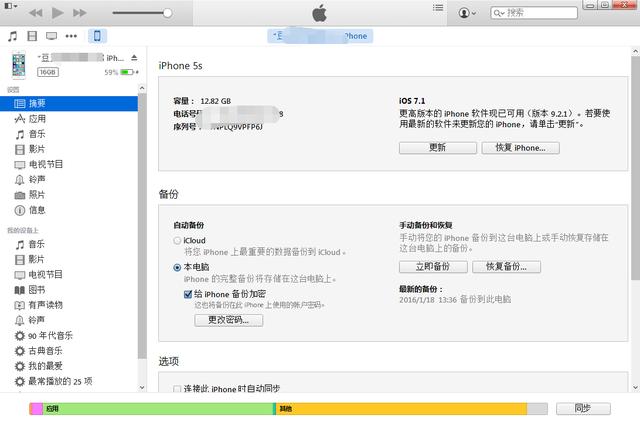Open the account dropdown menu
The height and width of the screenshot is (425, 640).
pyautogui.click(x=467, y=13)
